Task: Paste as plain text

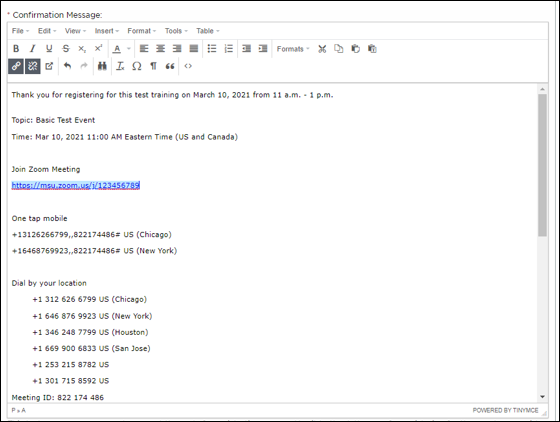Action: (x=372, y=49)
